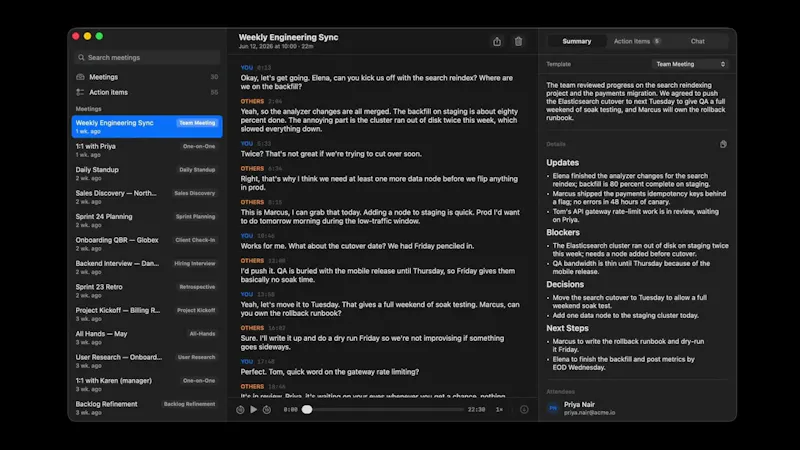
Task: Open Sales Discovery — North meeting
Action: point(147,197)
